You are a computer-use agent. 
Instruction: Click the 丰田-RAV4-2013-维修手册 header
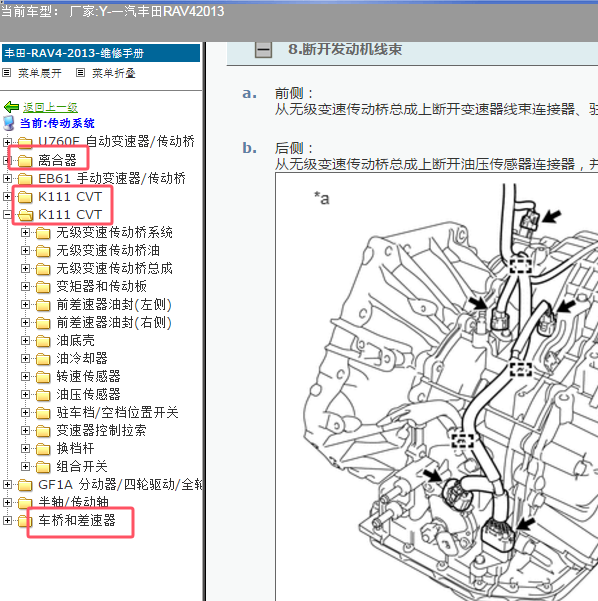coord(101,53)
